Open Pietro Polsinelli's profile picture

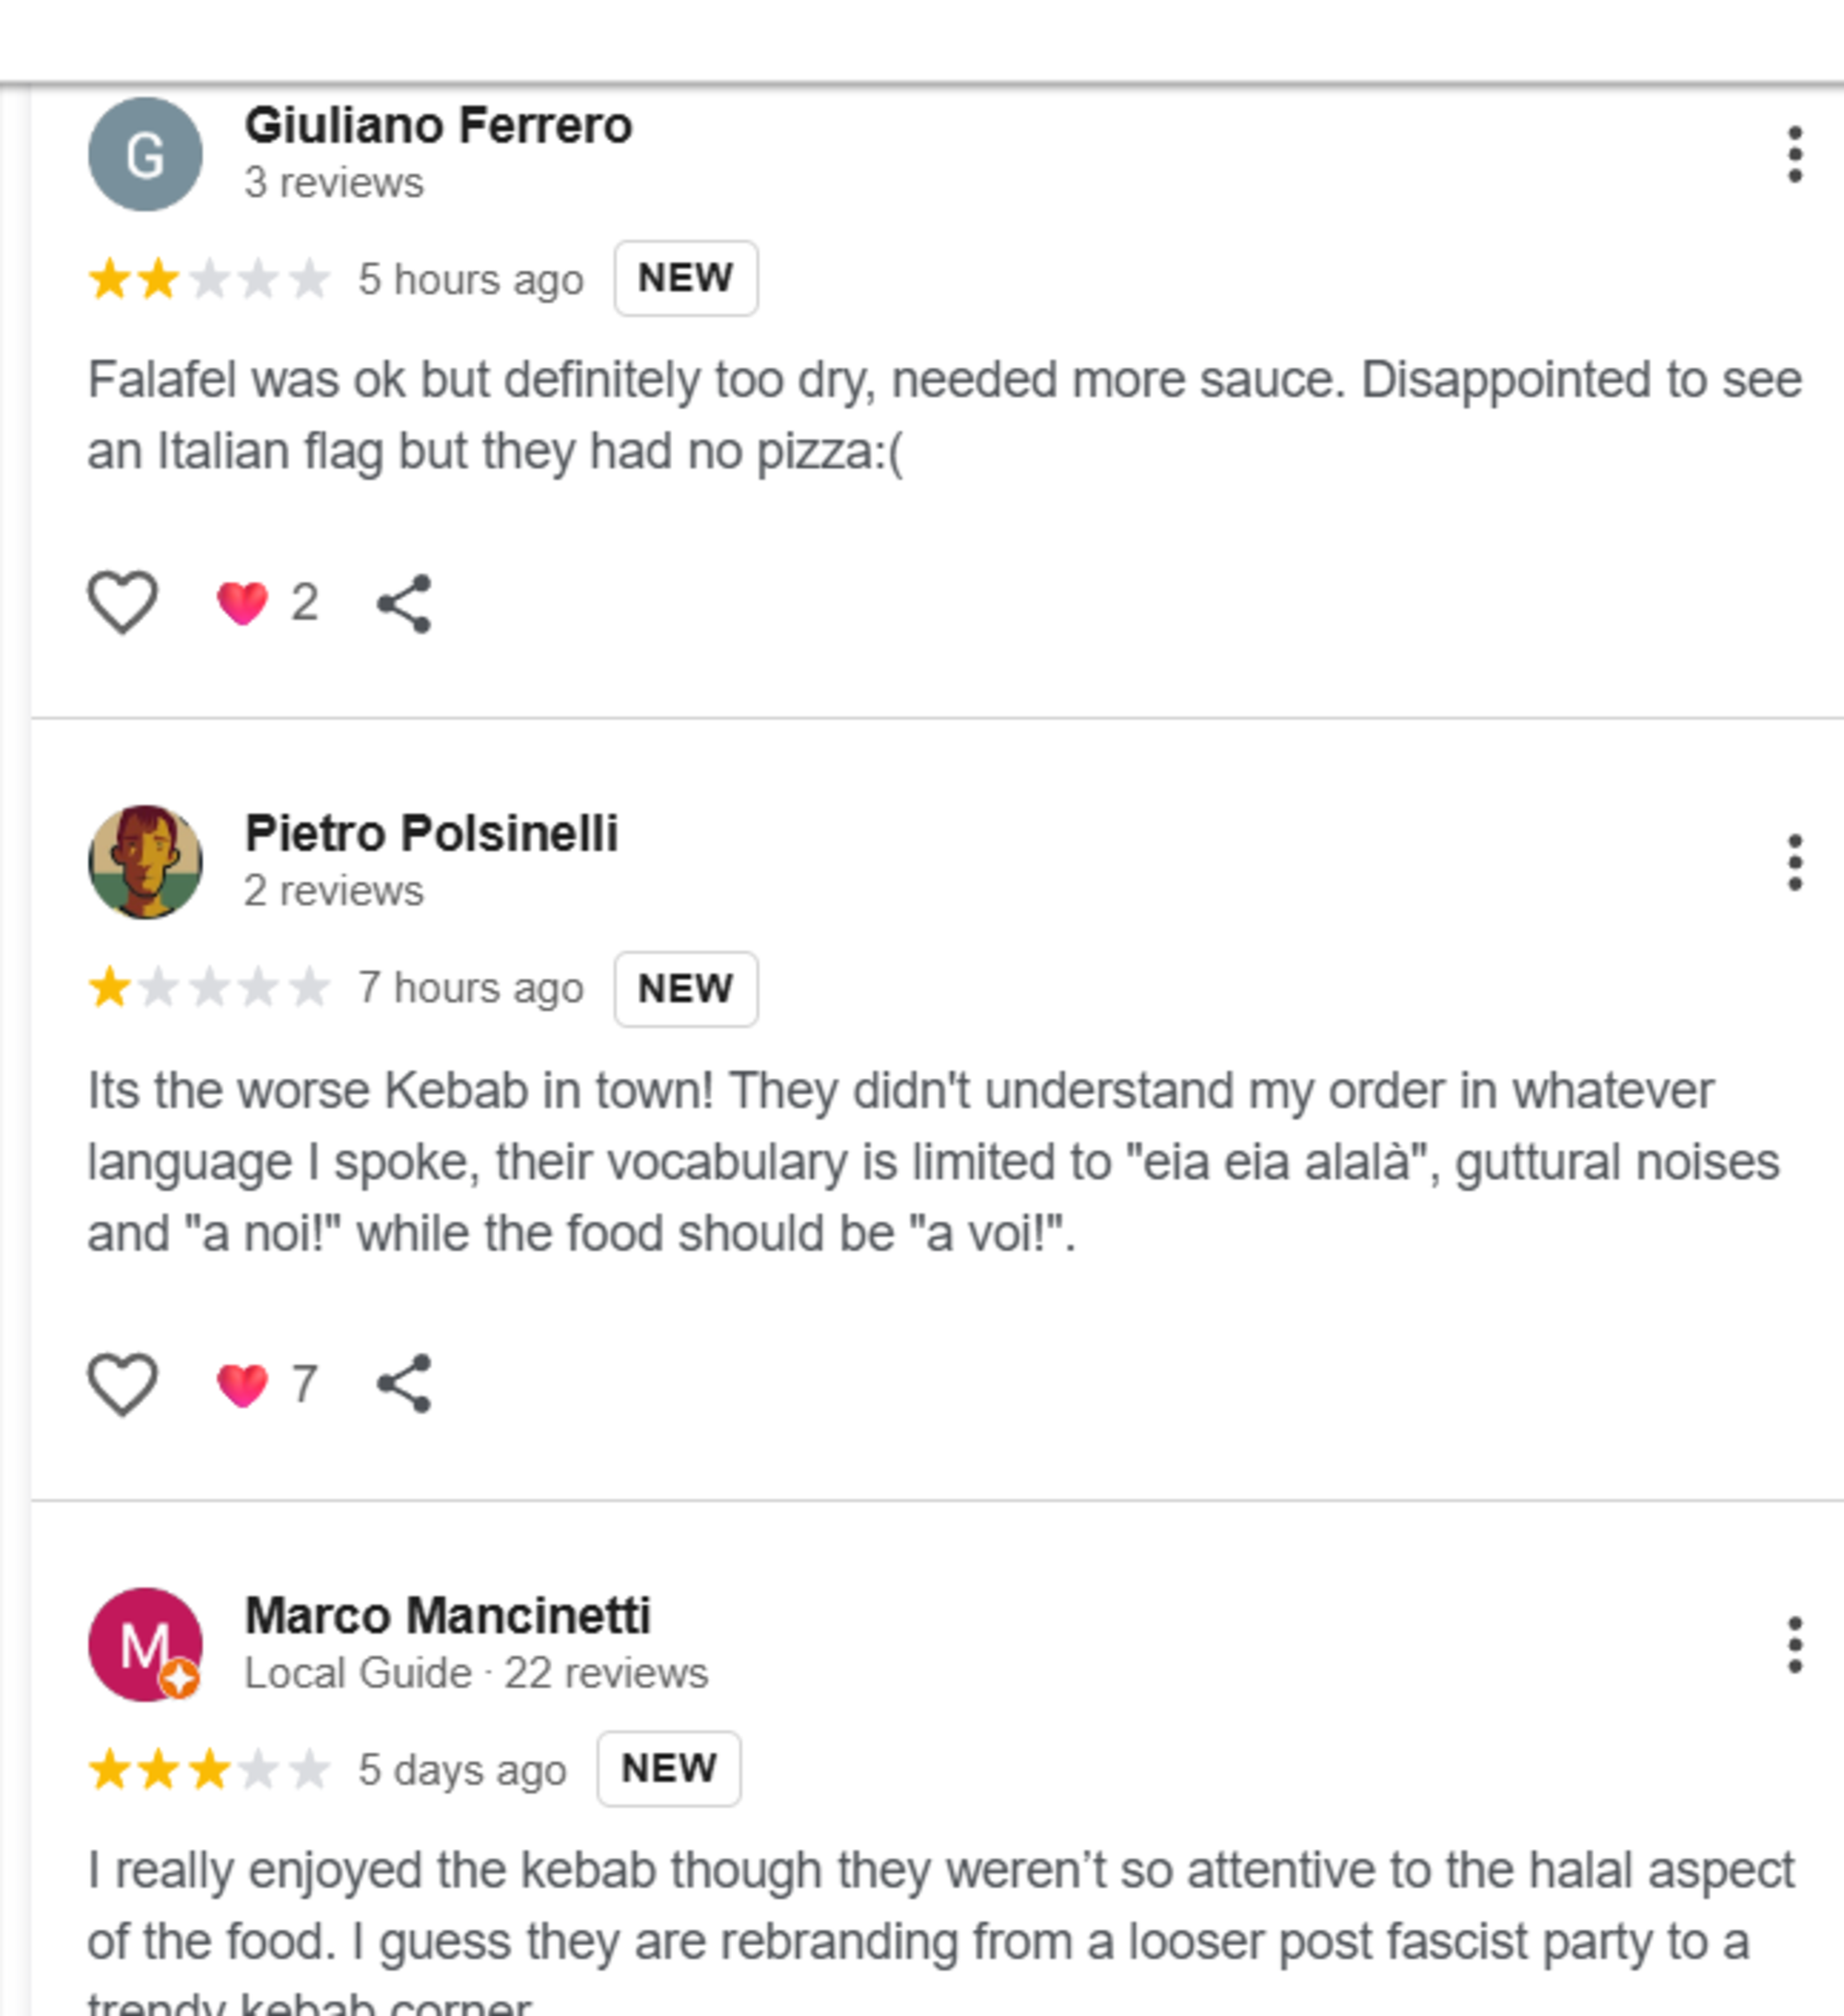(145, 862)
